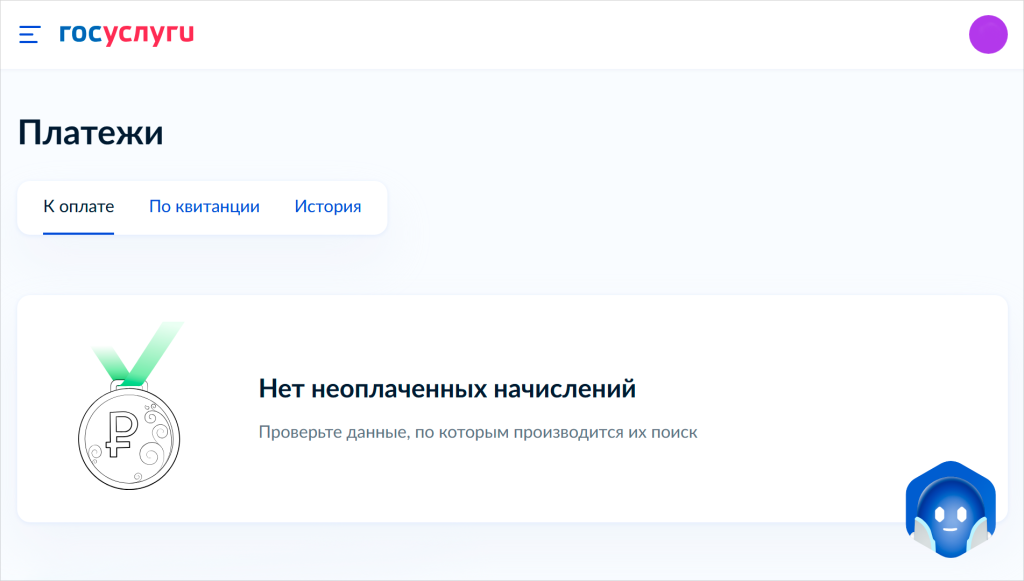Click the blue hexagon behind the robot

[915, 490]
